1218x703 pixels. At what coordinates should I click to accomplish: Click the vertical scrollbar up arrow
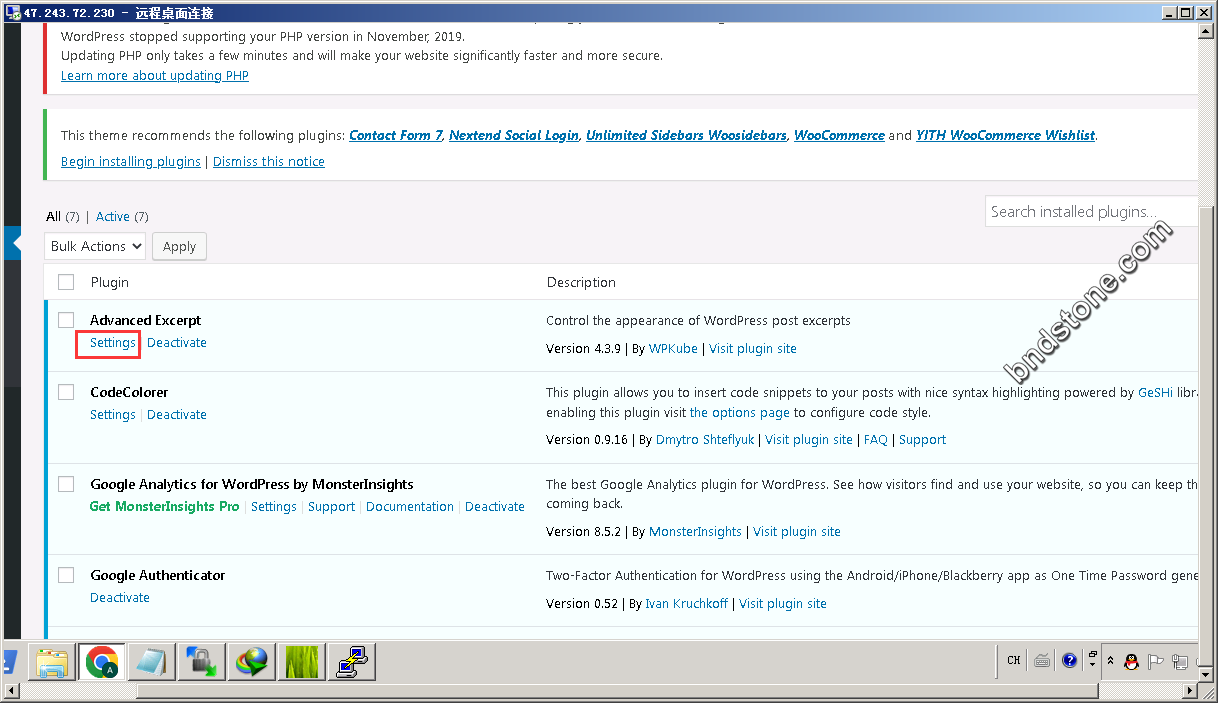[1207, 32]
